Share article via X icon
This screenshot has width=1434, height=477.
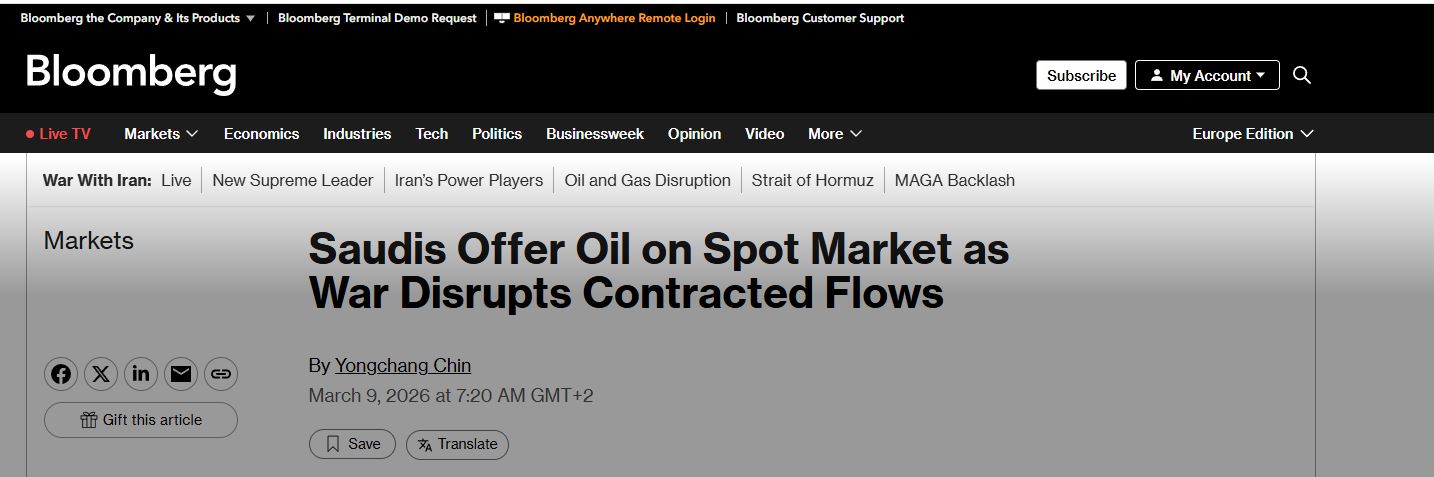[x=101, y=374]
